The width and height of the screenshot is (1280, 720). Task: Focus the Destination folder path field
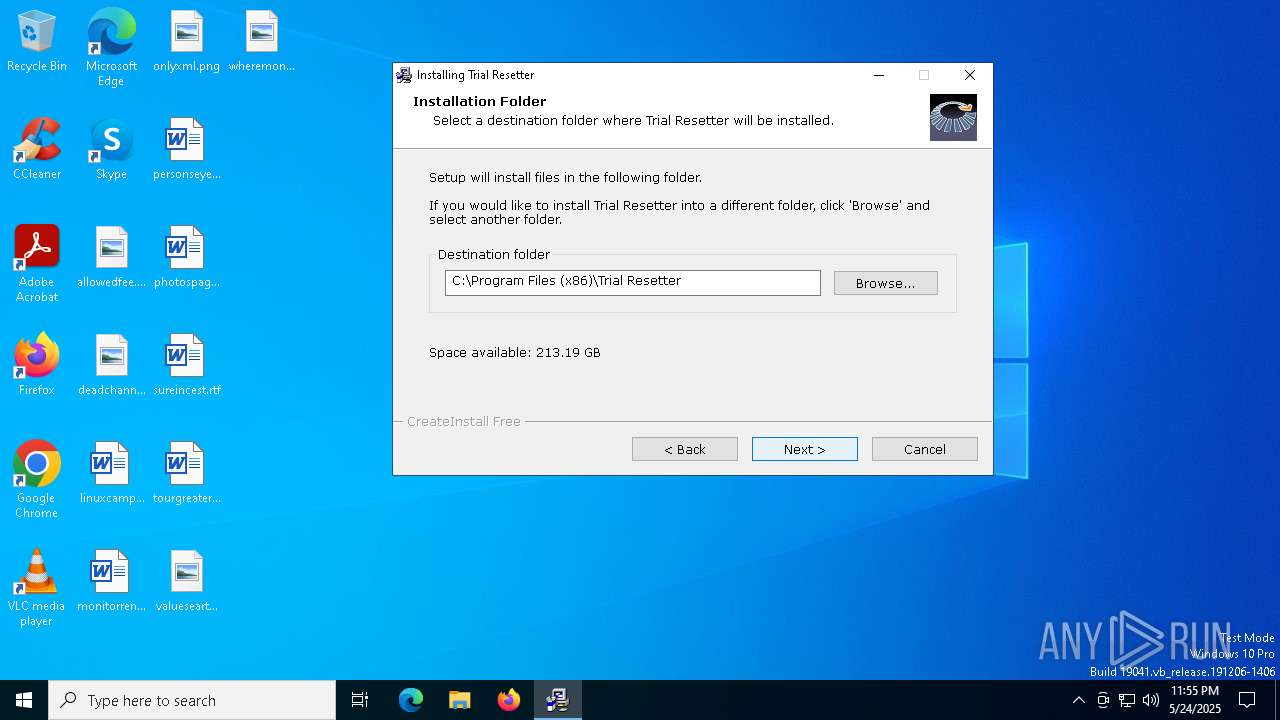pyautogui.click(x=633, y=283)
